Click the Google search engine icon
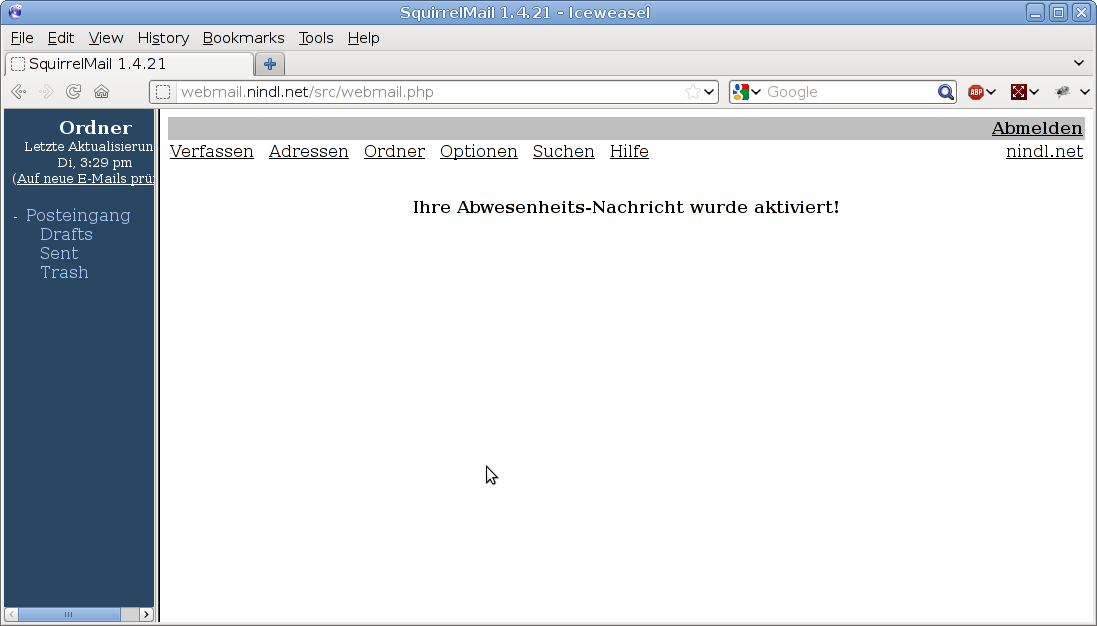This screenshot has height=626, width=1097. pyautogui.click(x=740, y=92)
